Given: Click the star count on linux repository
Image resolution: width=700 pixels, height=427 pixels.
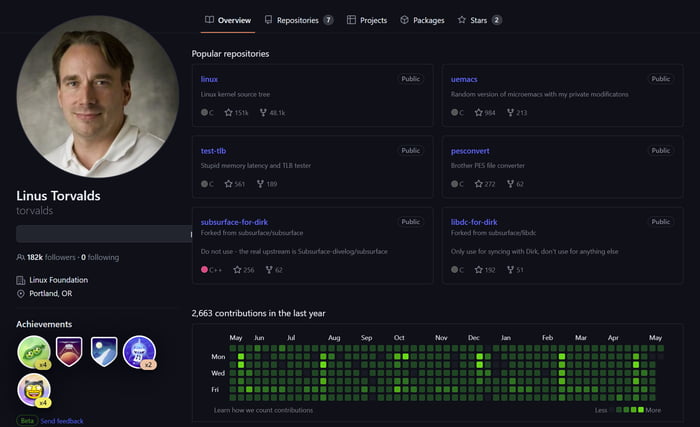Looking at the screenshot, I should point(236,113).
